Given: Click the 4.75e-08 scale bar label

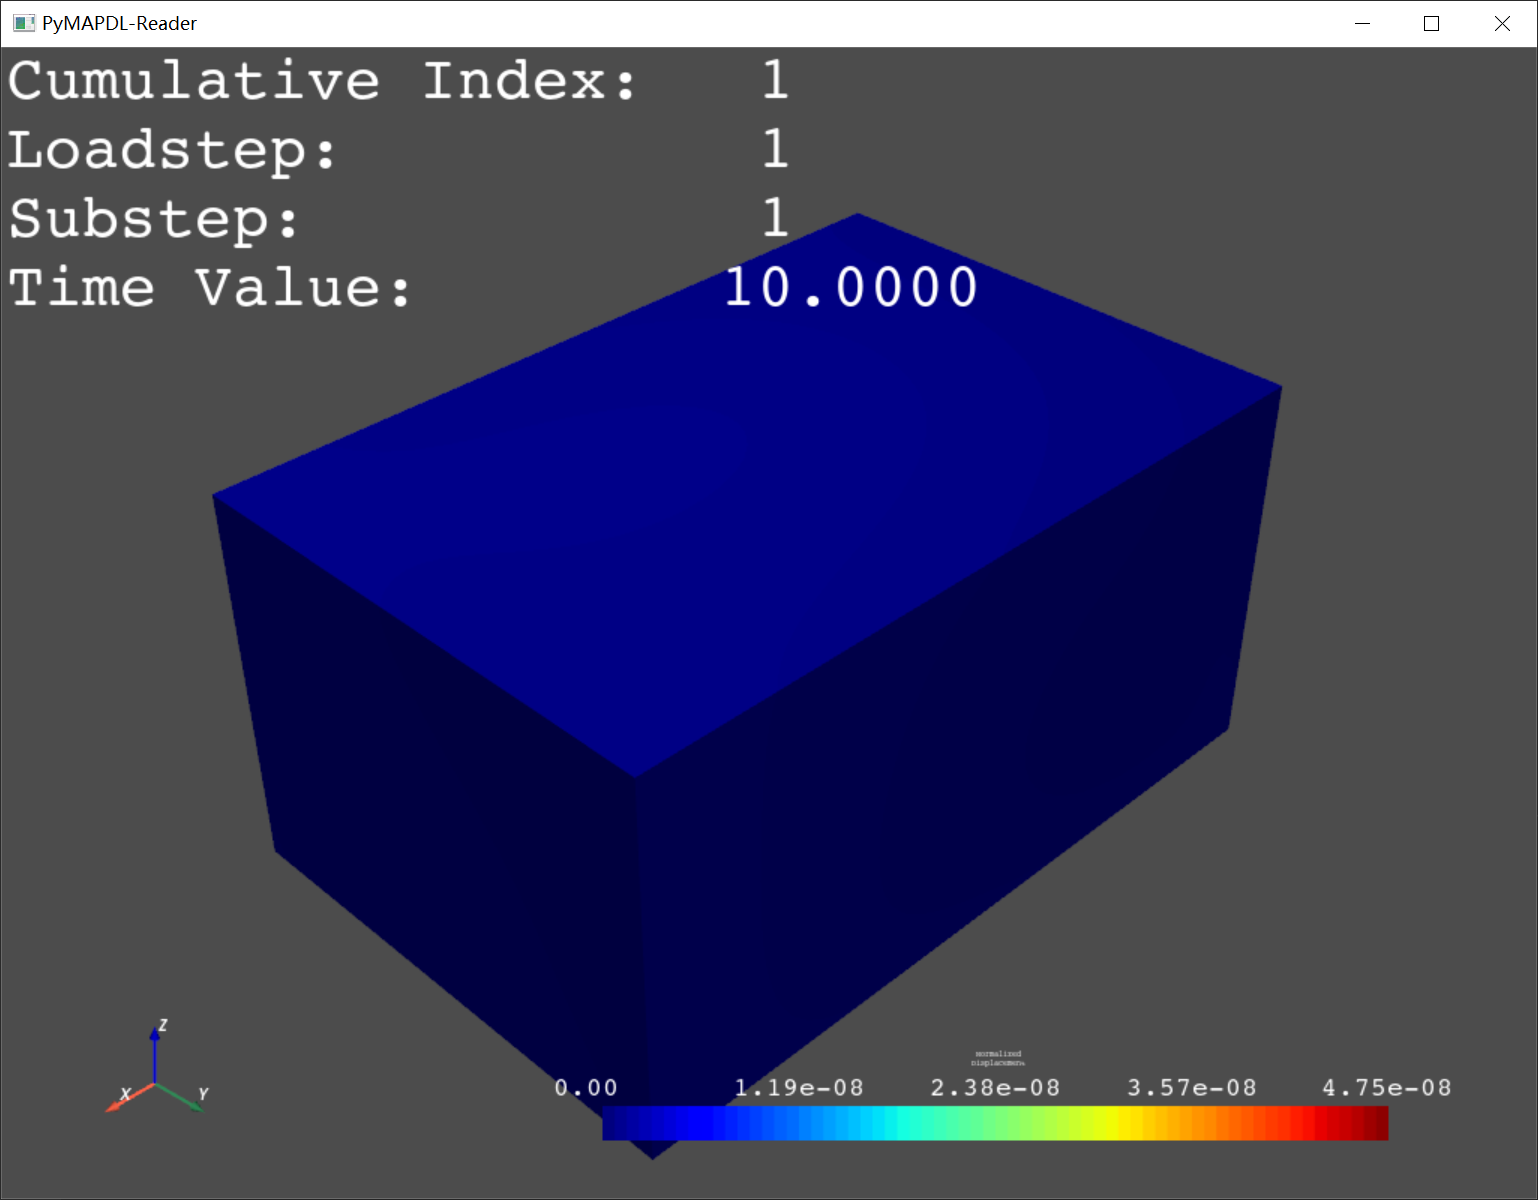Looking at the screenshot, I should click(x=1387, y=1088).
